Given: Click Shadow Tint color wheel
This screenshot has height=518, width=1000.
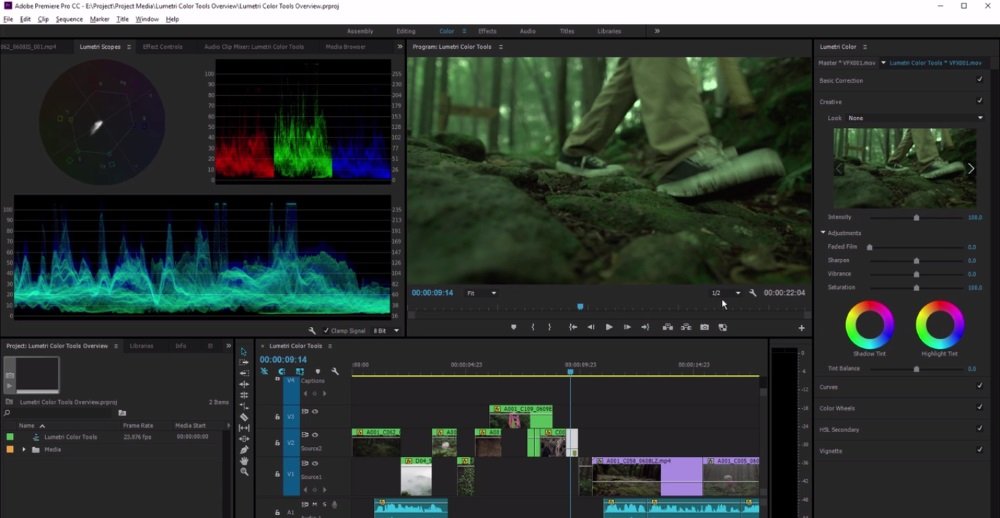Looking at the screenshot, I should (869, 325).
